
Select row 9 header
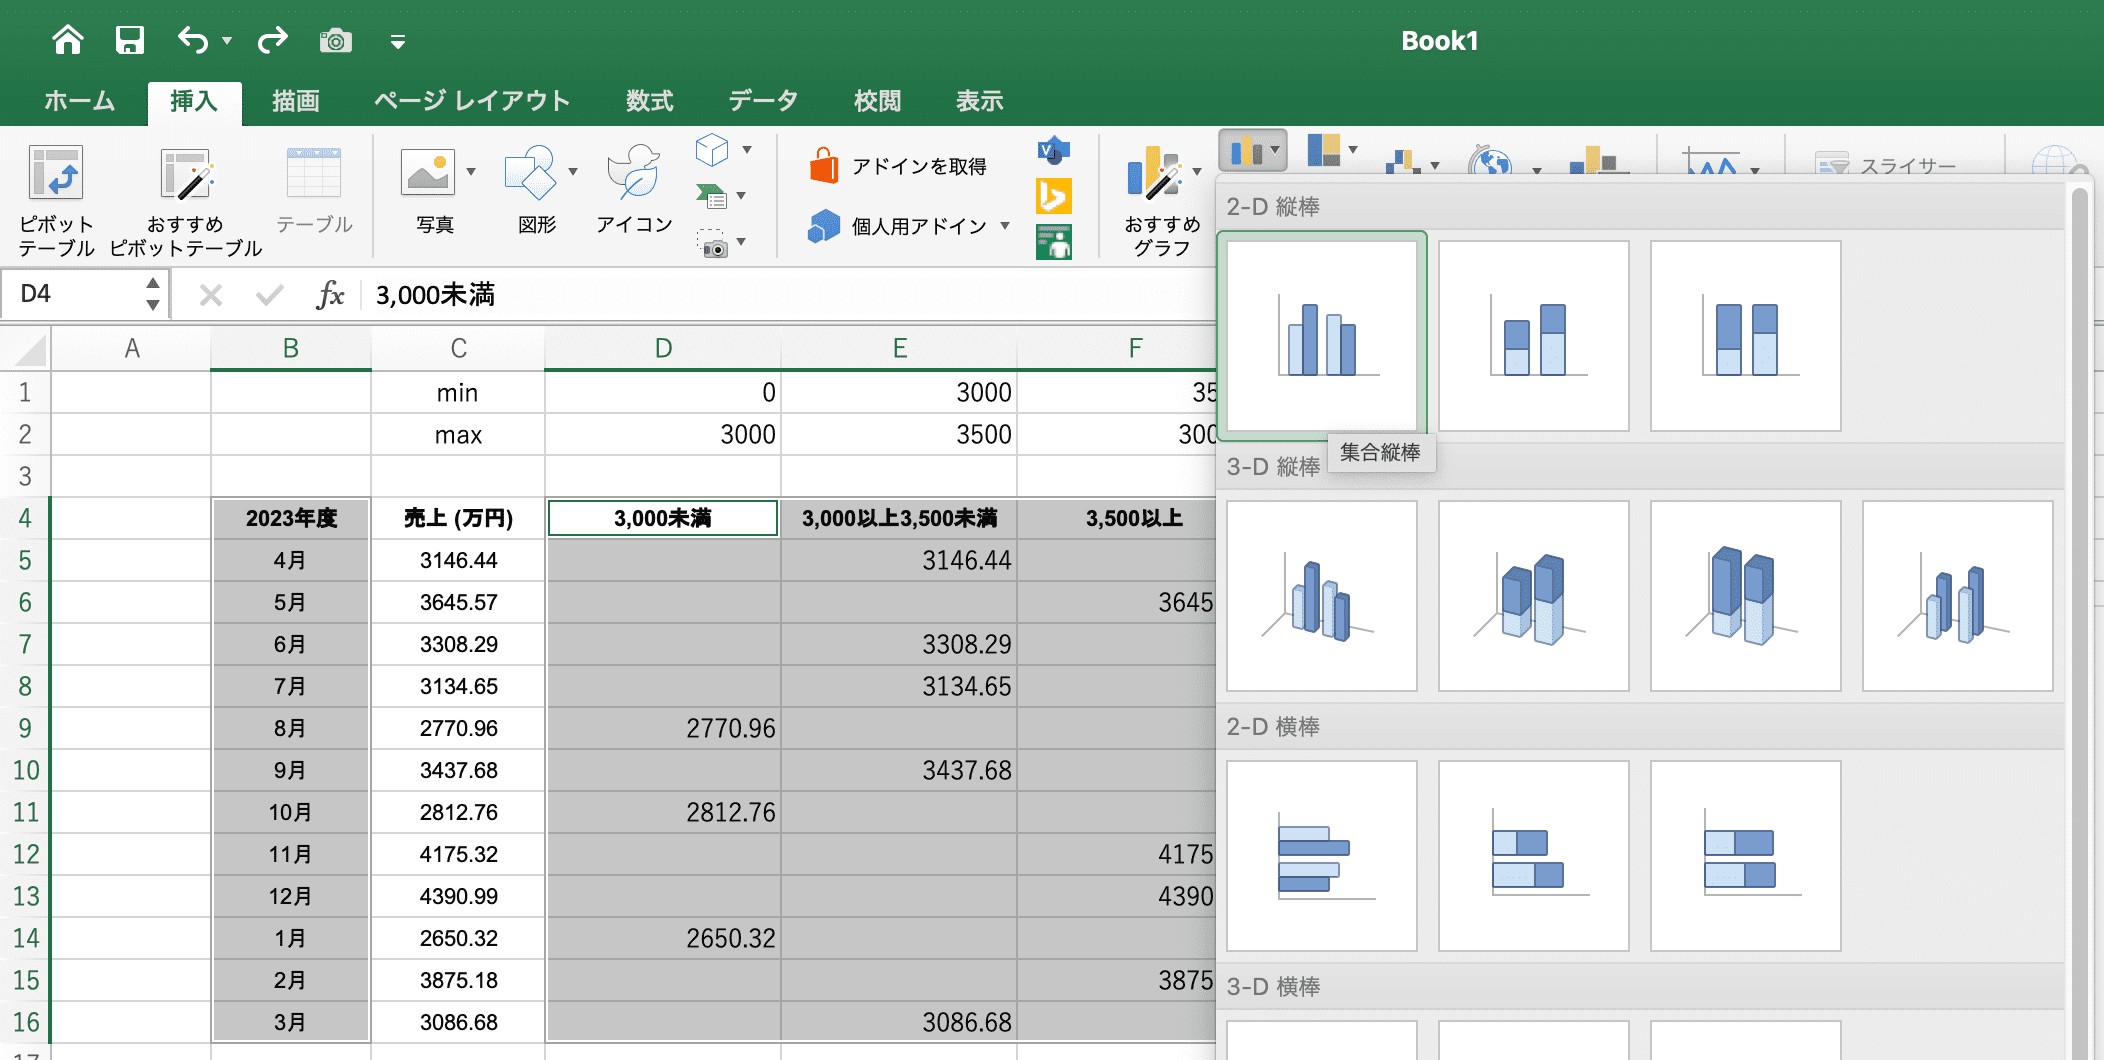pyautogui.click(x=25, y=728)
